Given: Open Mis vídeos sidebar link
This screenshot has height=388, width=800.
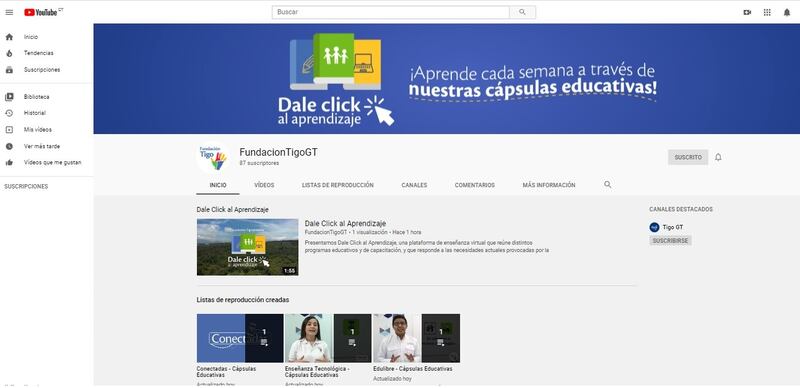Looking at the screenshot, I should [38, 130].
